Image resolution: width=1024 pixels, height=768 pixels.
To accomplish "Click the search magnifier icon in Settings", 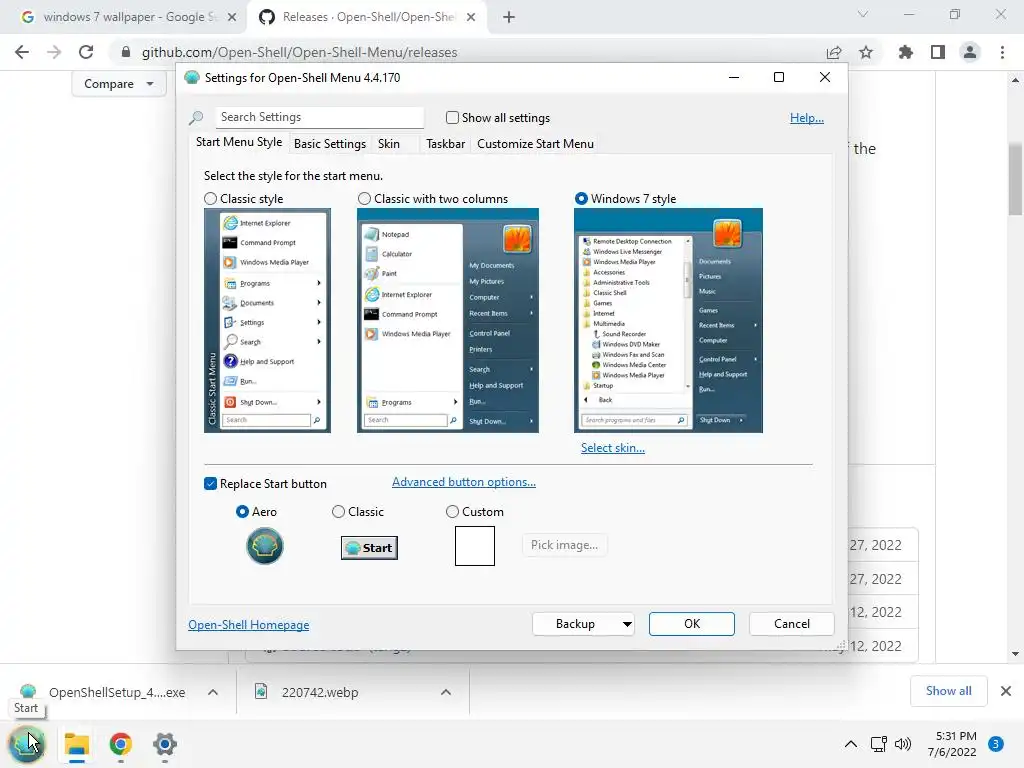I will (196, 118).
